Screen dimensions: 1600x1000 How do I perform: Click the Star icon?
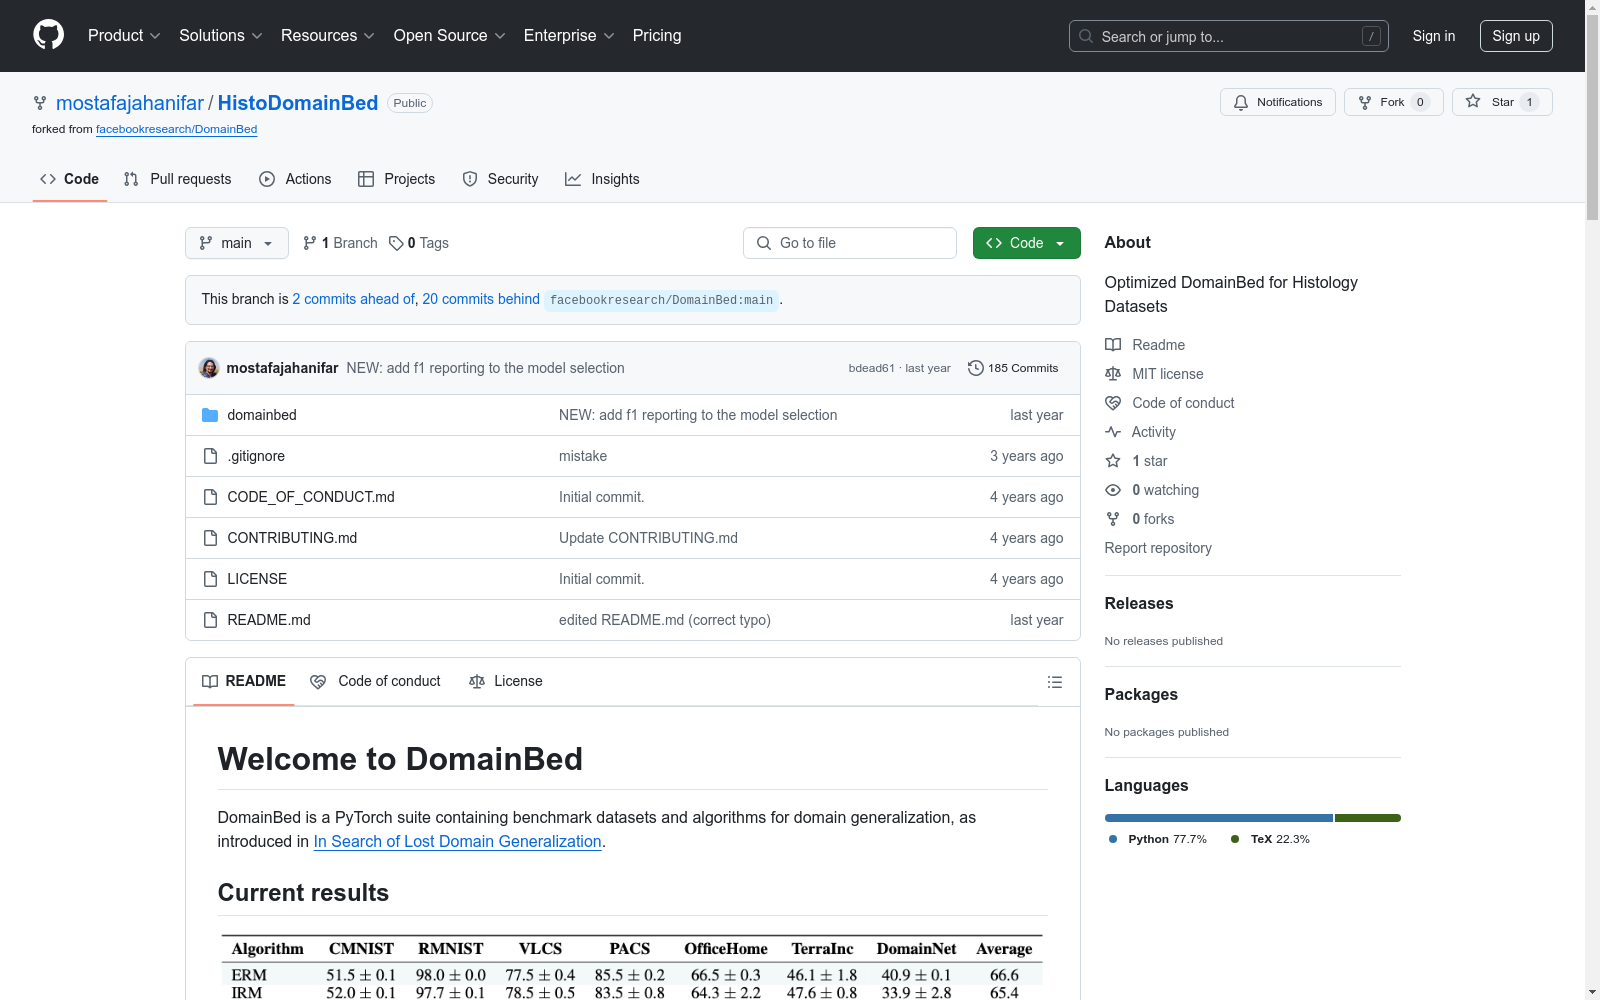pyautogui.click(x=1473, y=101)
